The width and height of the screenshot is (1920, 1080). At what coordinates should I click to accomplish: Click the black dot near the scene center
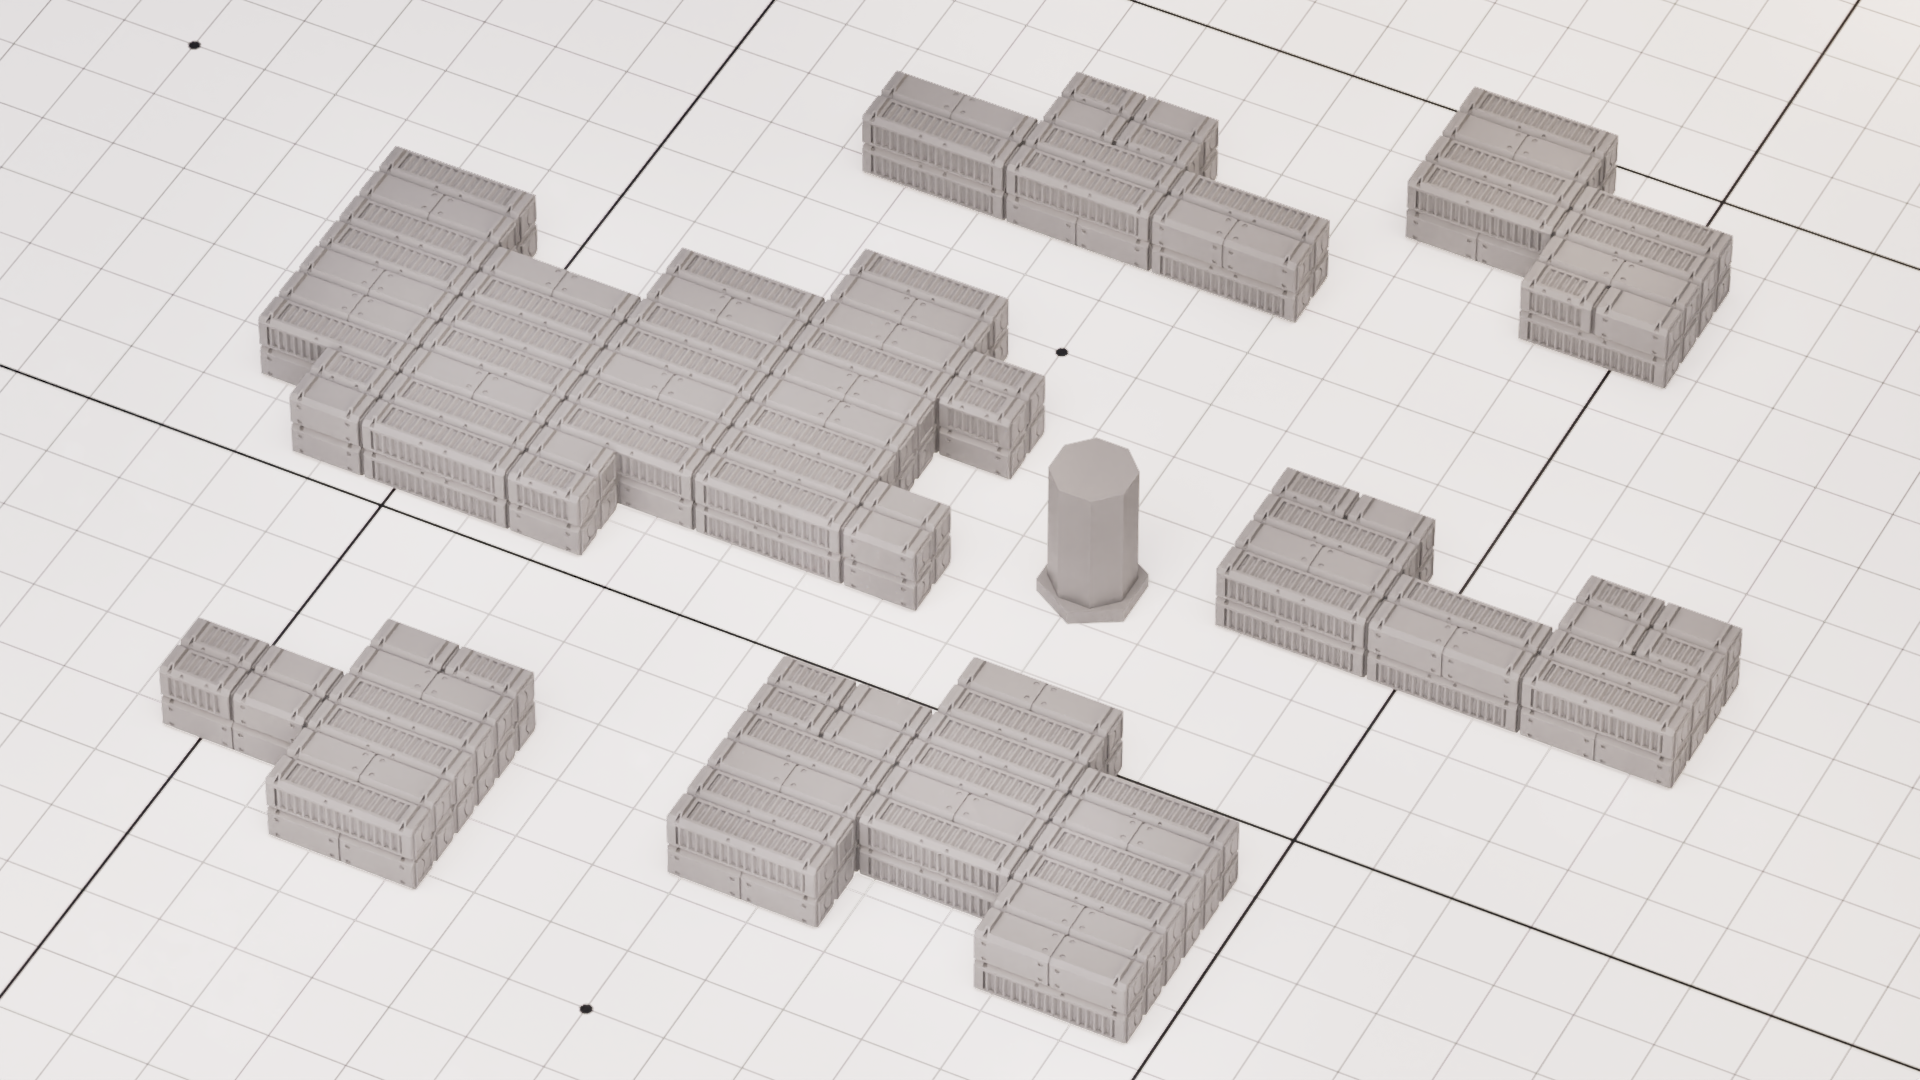(x=1060, y=351)
